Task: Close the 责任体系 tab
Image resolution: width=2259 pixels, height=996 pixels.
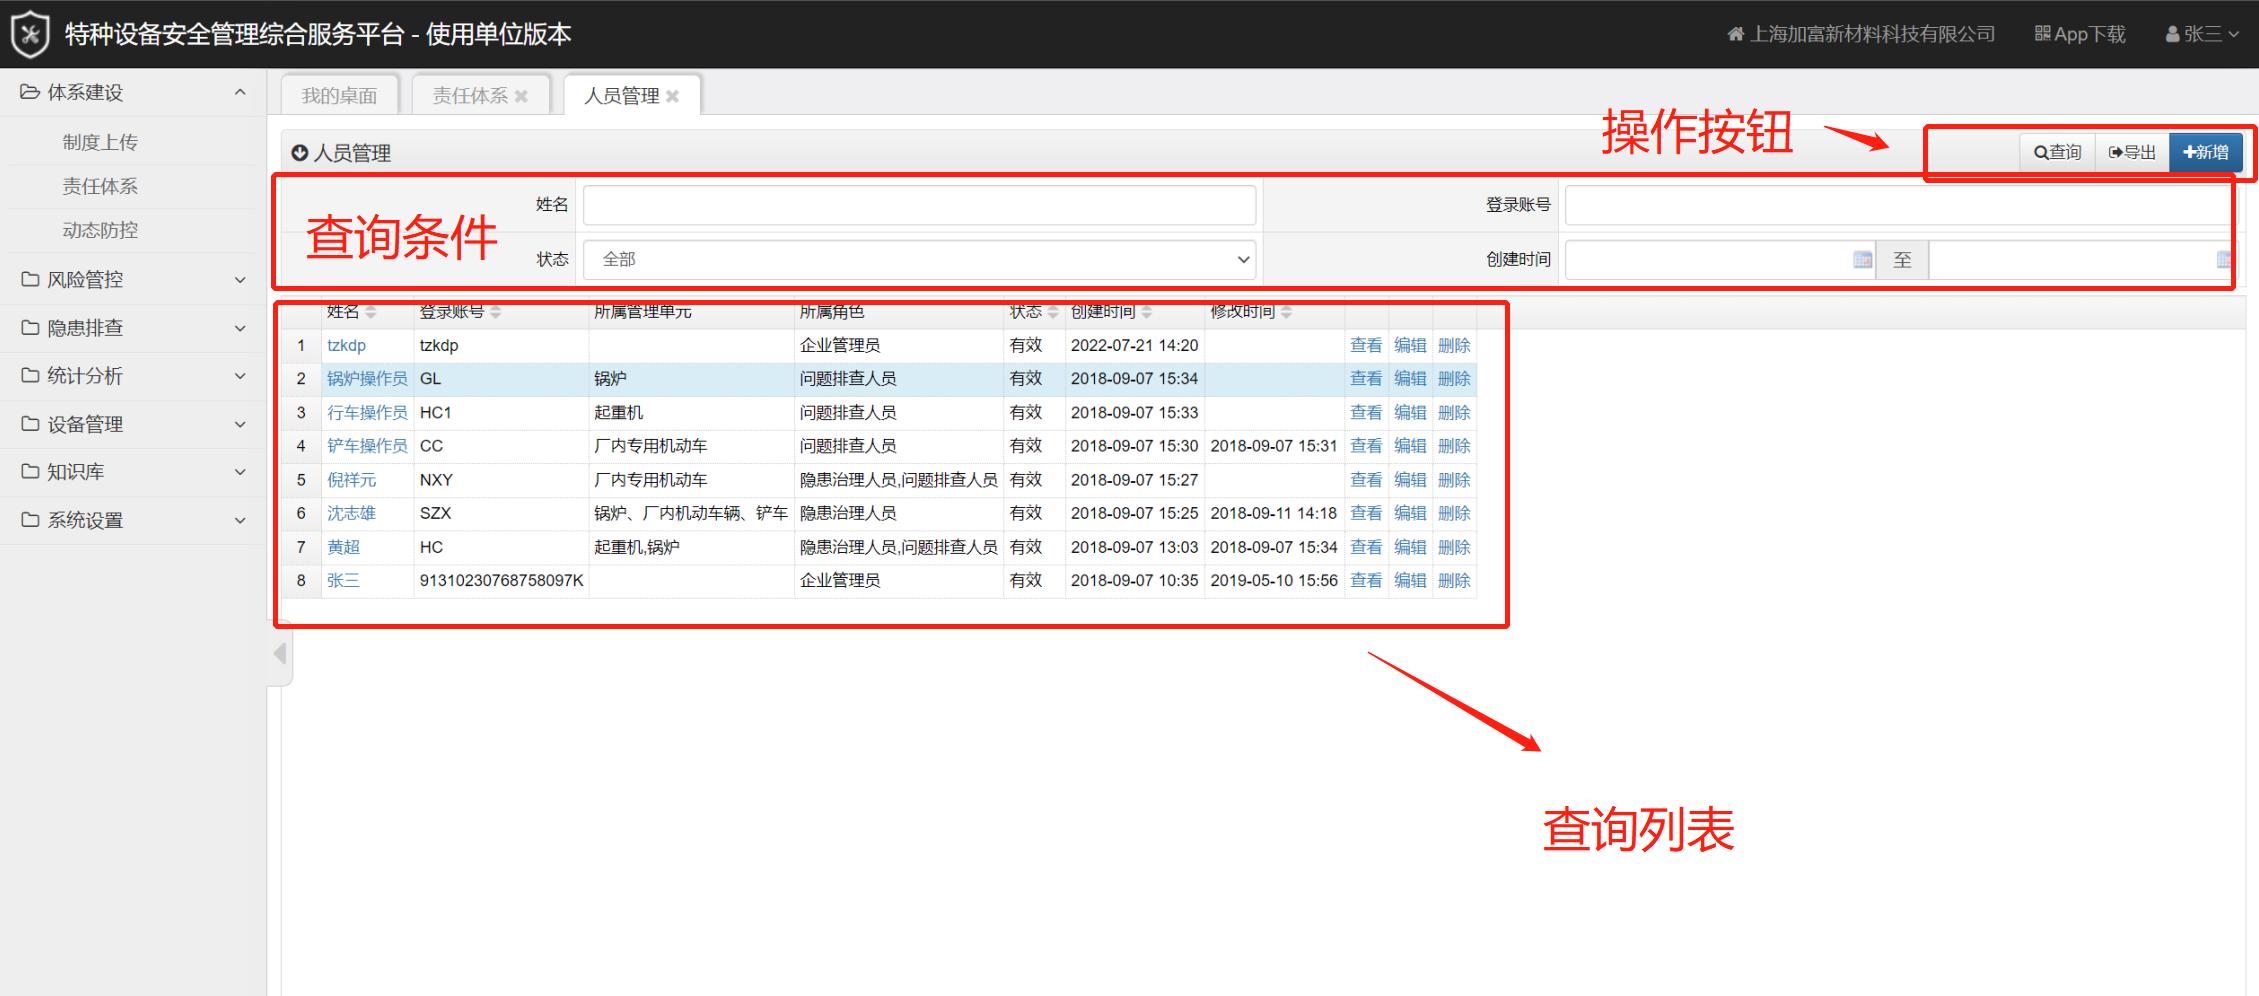Action: pyautogui.click(x=521, y=96)
